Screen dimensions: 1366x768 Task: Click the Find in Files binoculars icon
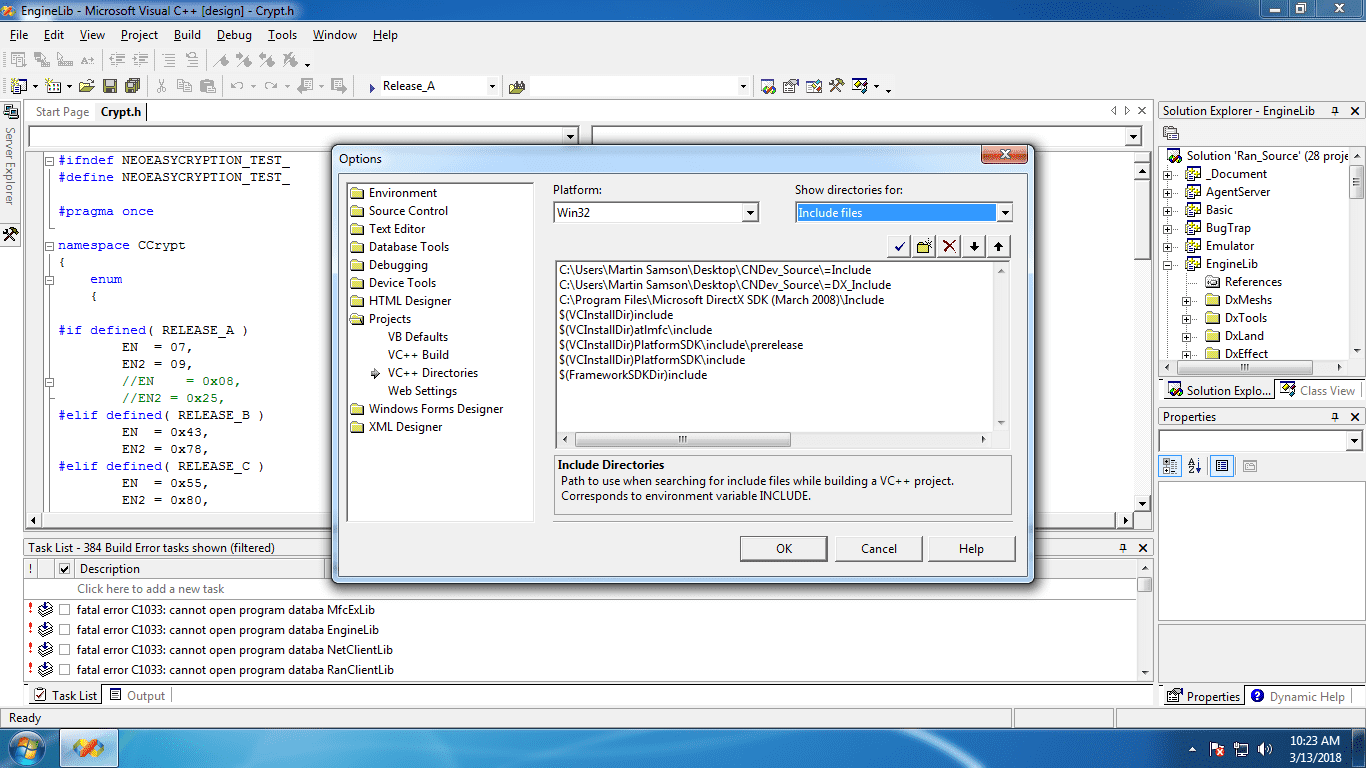(517, 87)
